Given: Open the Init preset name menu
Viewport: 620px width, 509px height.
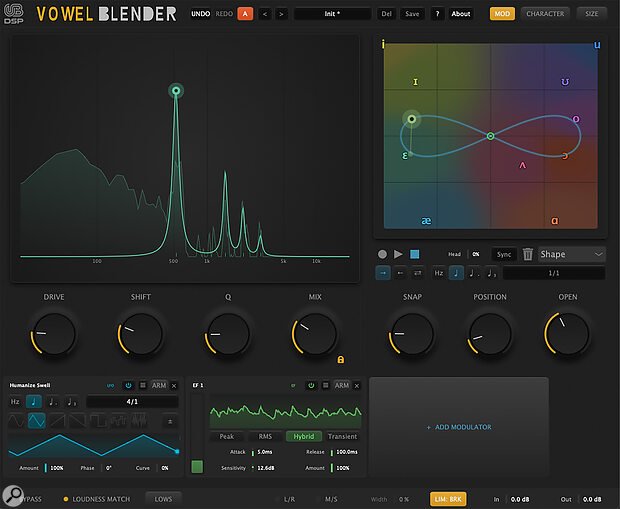Looking at the screenshot, I should (332, 14).
